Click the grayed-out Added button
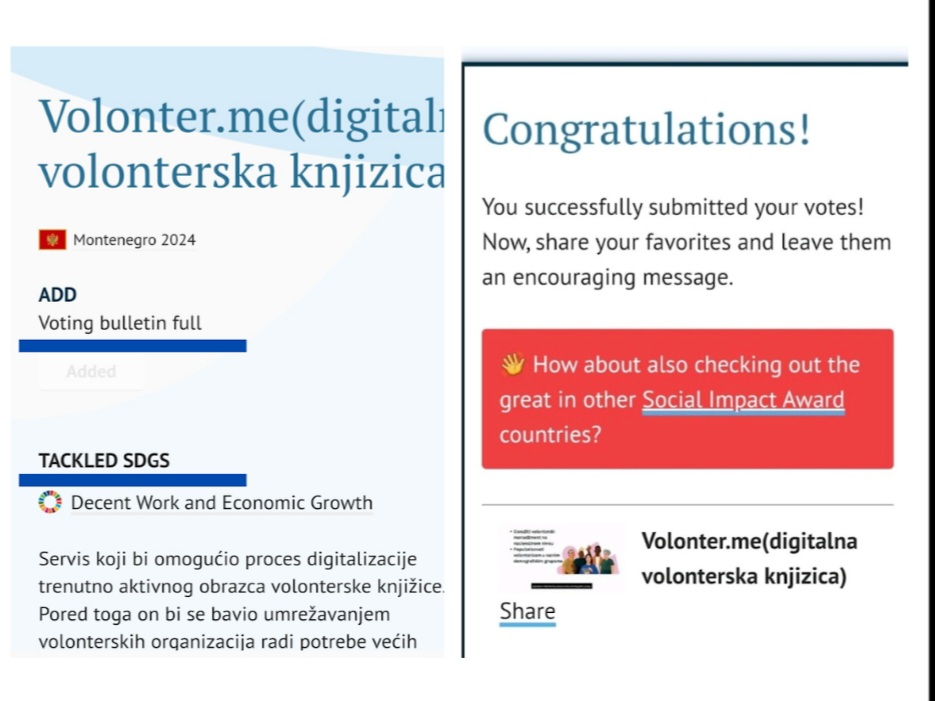The width and height of the screenshot is (935, 701). pyautogui.click(x=91, y=371)
